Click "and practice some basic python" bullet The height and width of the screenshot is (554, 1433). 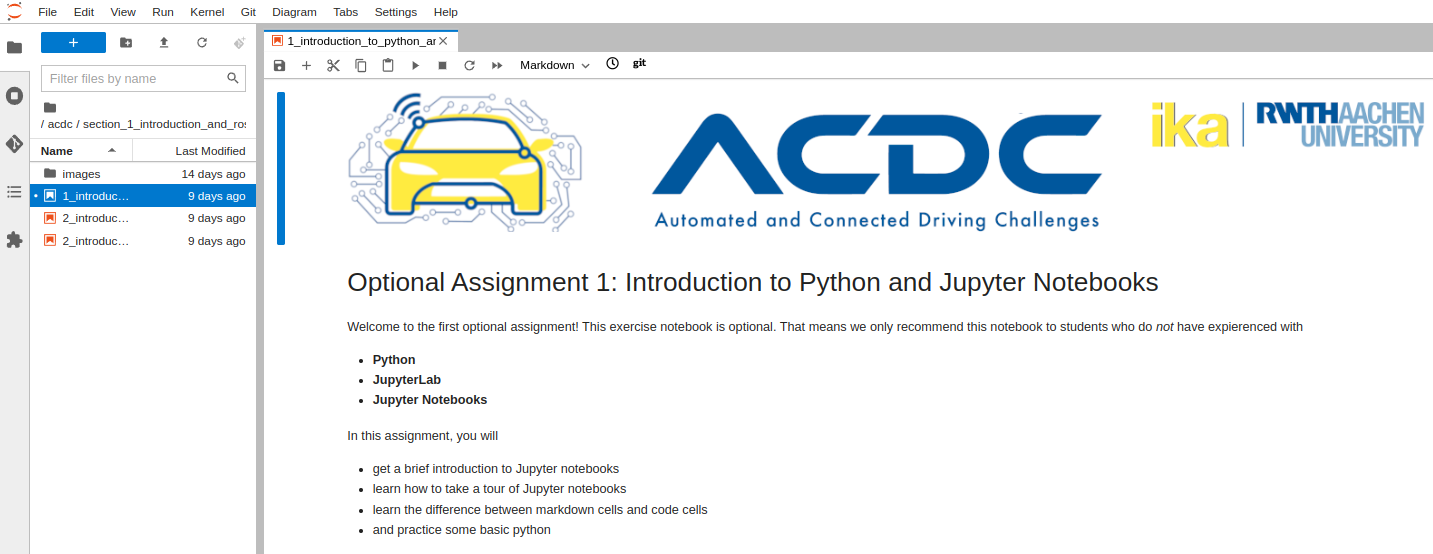(462, 530)
